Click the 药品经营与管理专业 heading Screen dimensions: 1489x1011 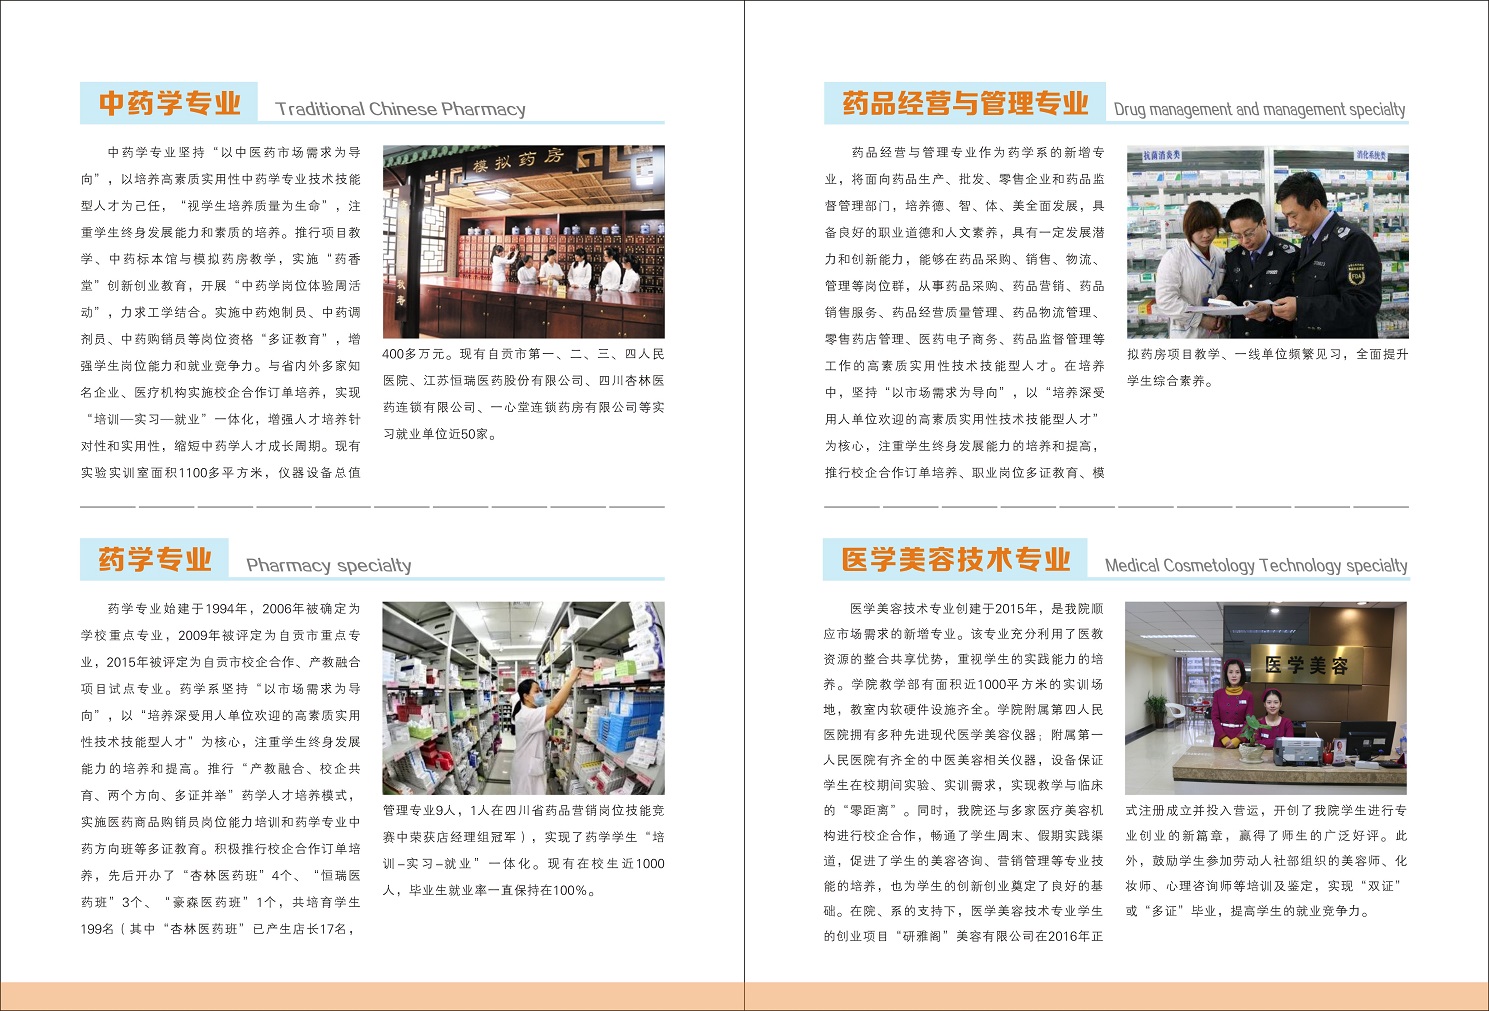964,103
